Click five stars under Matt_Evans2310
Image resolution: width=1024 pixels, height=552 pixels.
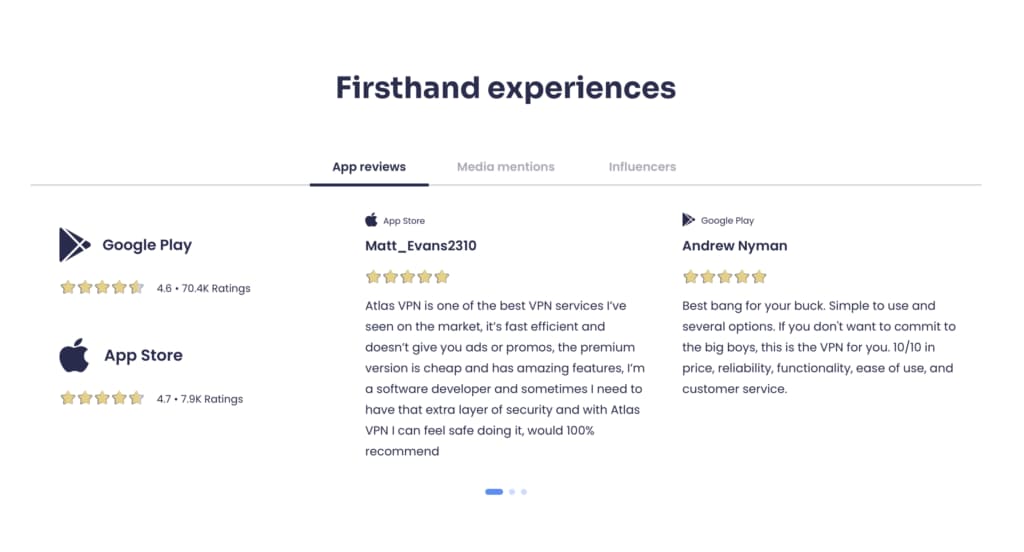[x=408, y=277]
